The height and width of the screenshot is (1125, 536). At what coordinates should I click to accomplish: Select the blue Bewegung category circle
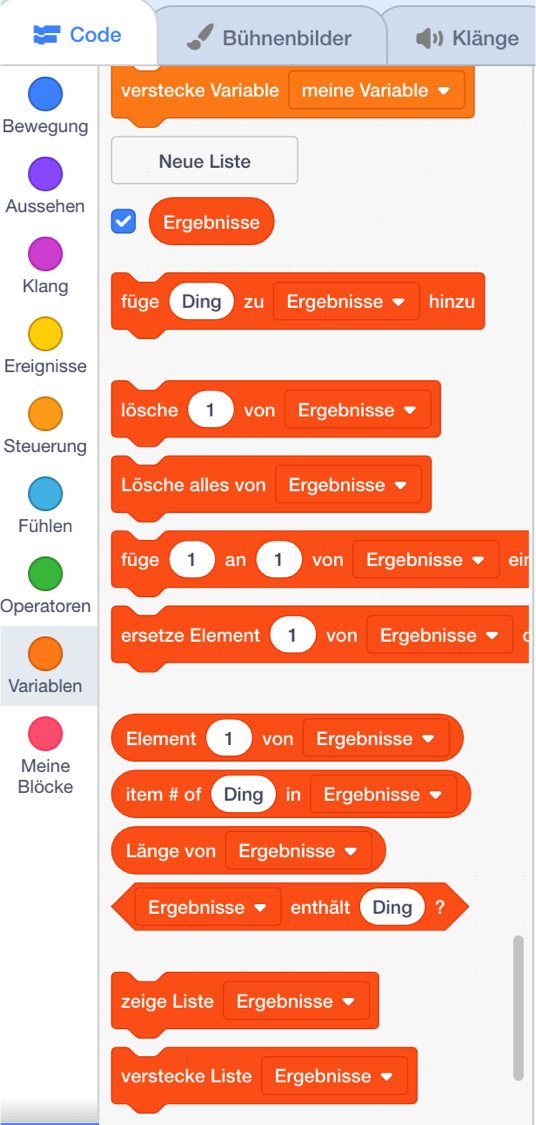45,94
